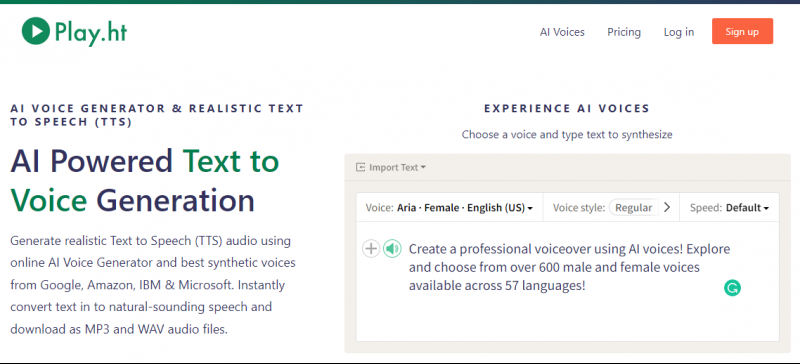This screenshot has height=364, width=800.
Task: Click the right arrow beside voice styles
Action: click(x=667, y=208)
